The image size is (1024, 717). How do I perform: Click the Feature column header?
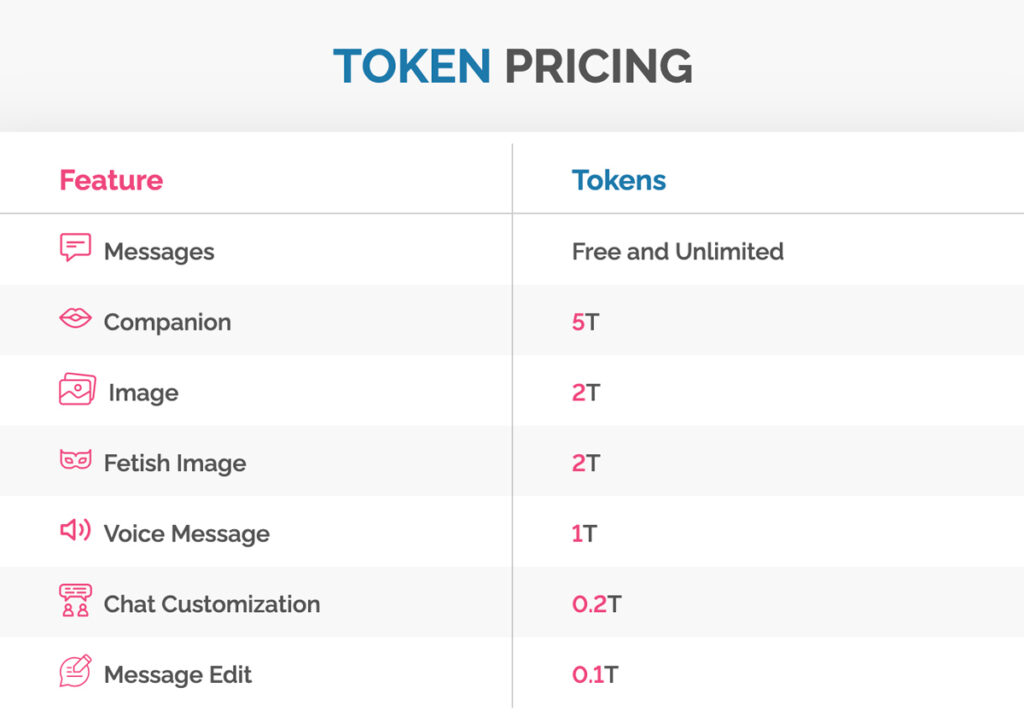[111, 180]
